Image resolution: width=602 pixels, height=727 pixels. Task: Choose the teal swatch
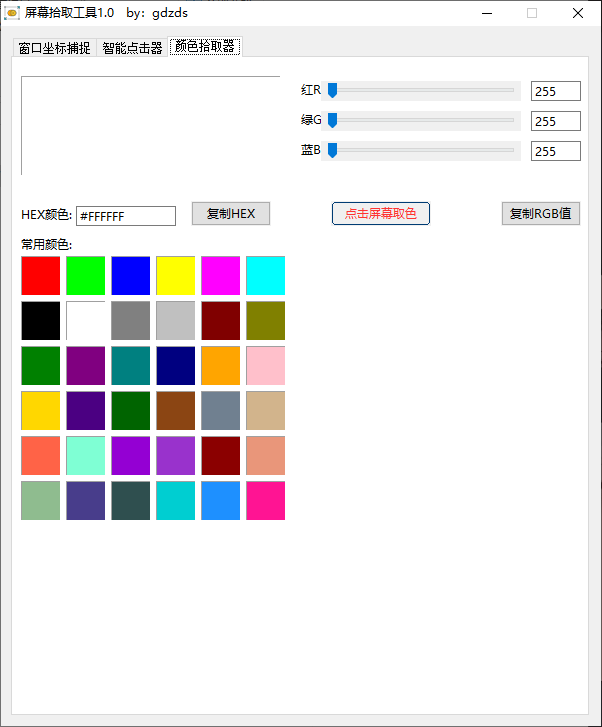131,365
